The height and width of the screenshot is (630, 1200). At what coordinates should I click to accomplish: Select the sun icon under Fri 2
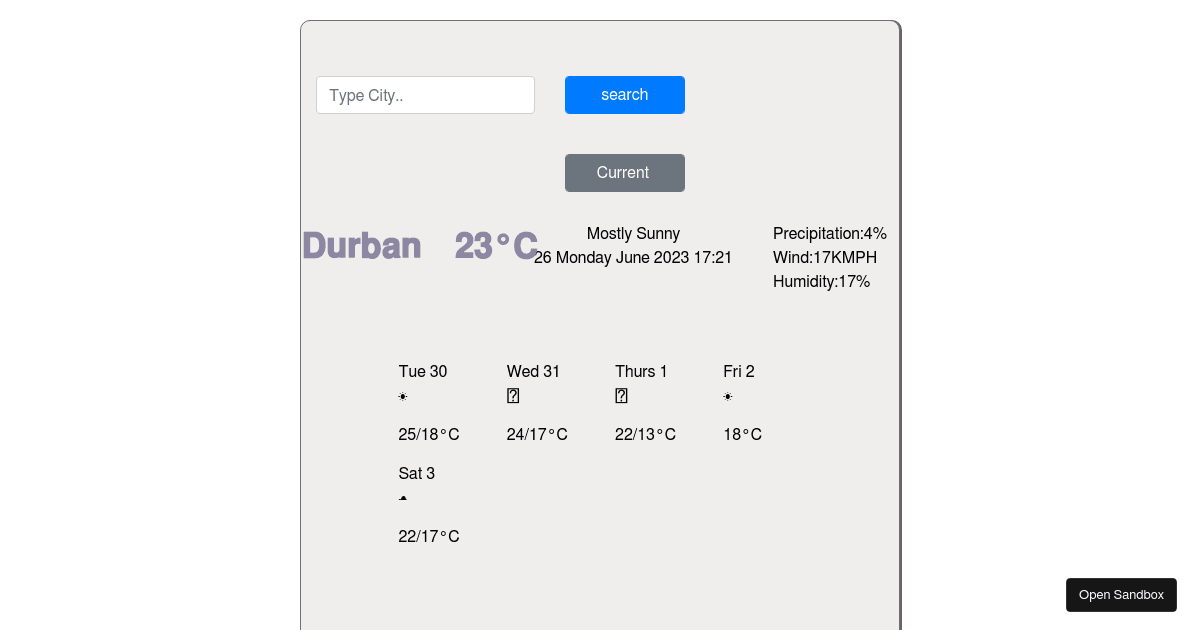pos(728,396)
